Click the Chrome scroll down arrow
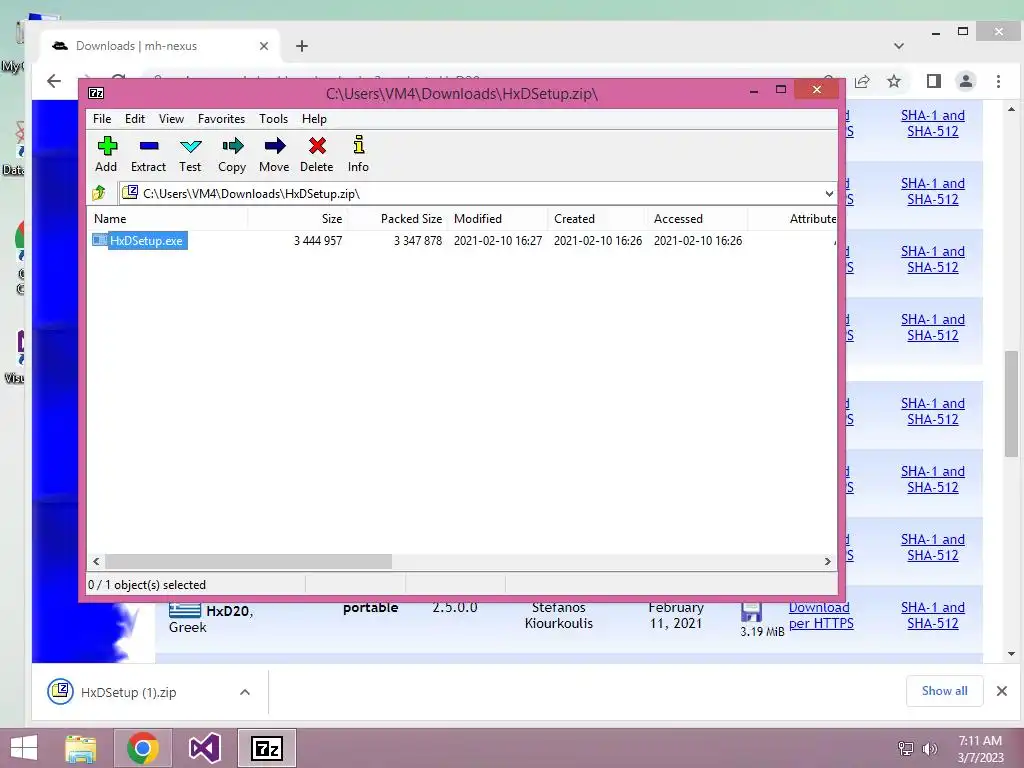Screen dimensions: 1024x768 click(1011, 654)
